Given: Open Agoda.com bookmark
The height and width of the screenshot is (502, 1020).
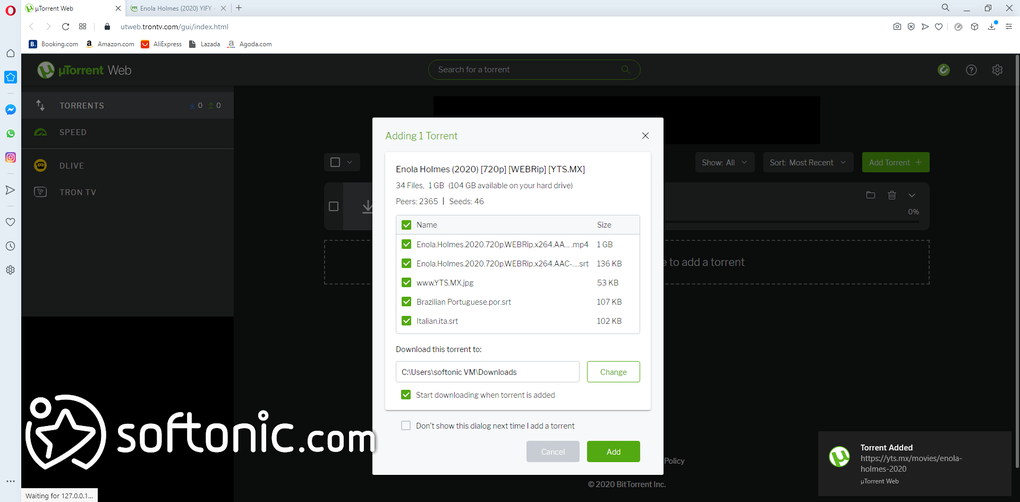Looking at the screenshot, I should pos(250,44).
